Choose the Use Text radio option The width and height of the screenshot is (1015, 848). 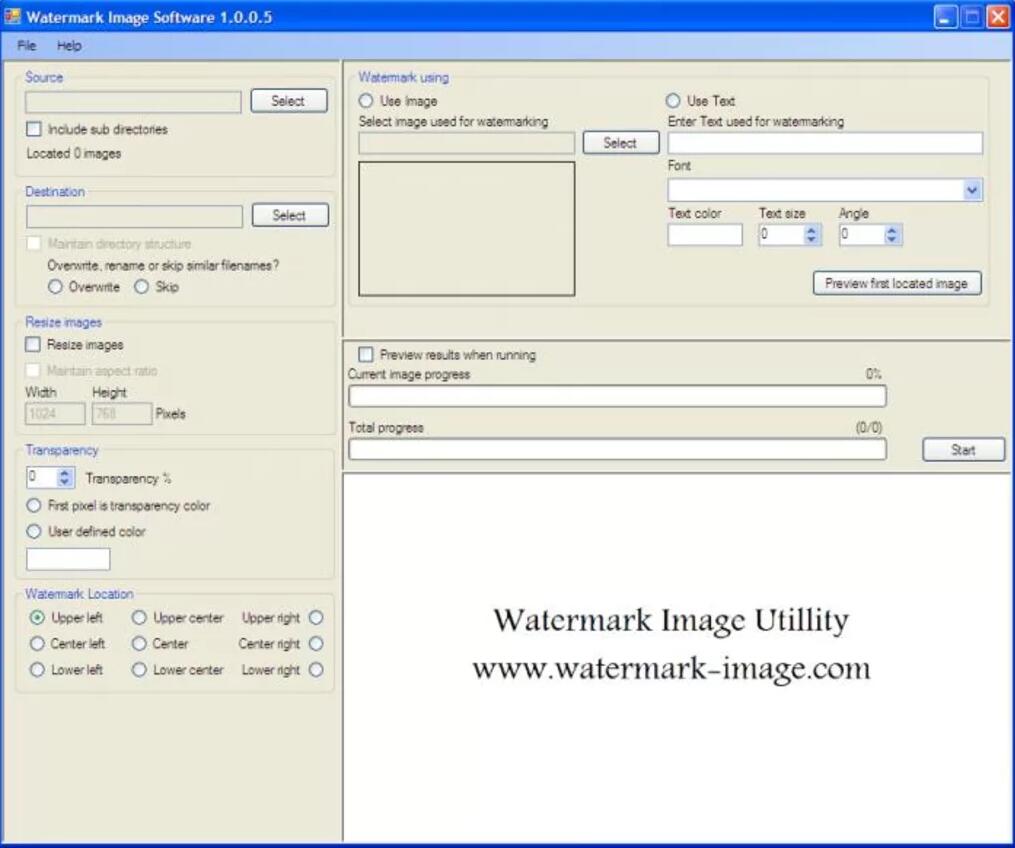674,101
